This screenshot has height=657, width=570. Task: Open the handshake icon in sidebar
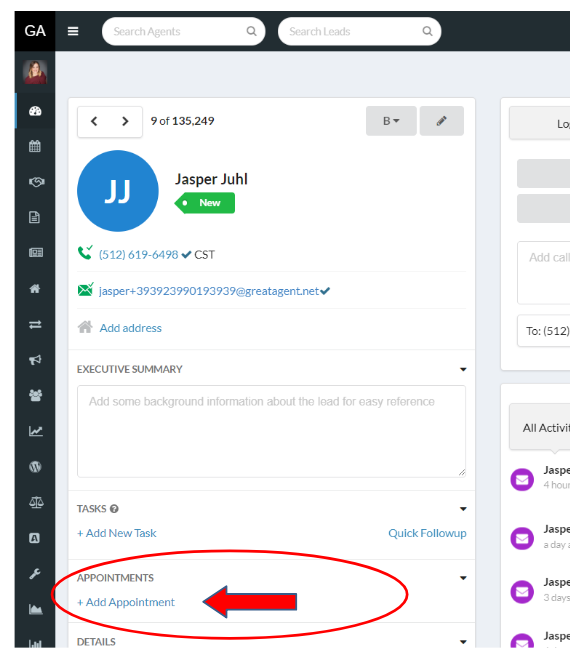pyautogui.click(x=36, y=182)
